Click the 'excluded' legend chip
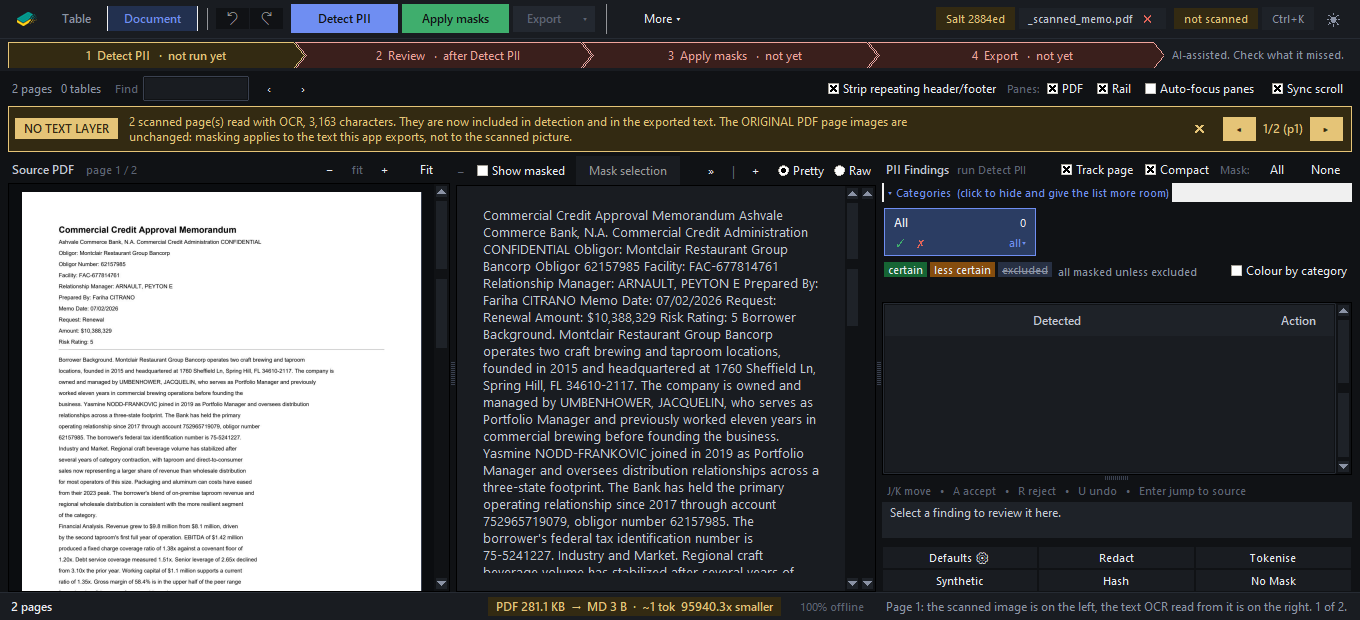 click(1025, 270)
